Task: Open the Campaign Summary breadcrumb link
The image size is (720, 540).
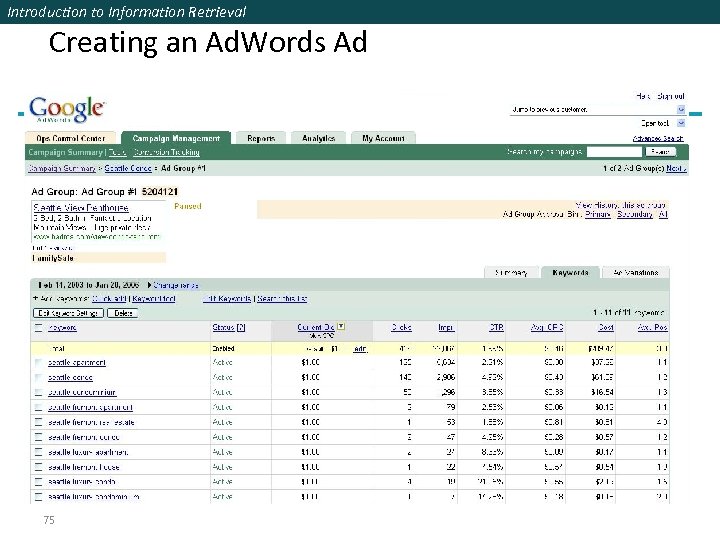Action: [62, 168]
